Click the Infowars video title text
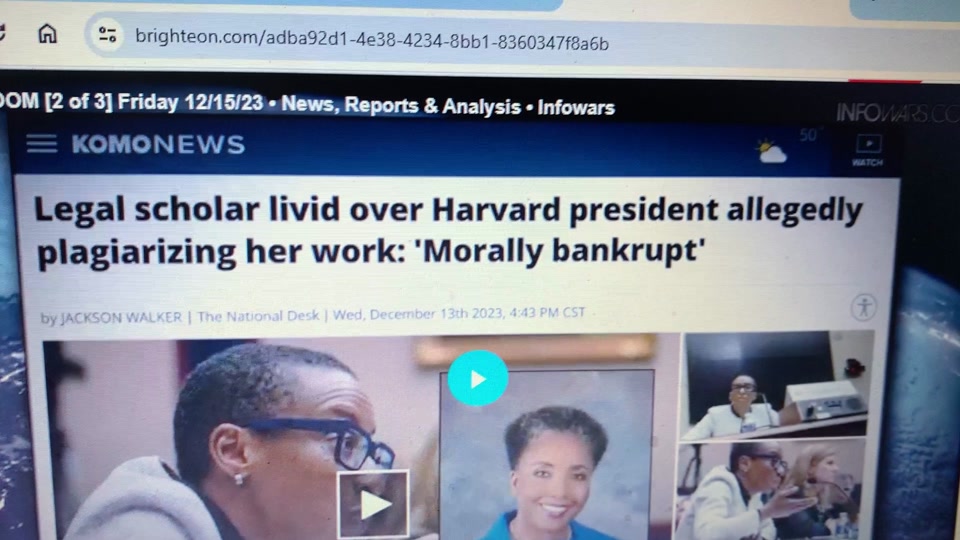This screenshot has height=540, width=960. (307, 104)
